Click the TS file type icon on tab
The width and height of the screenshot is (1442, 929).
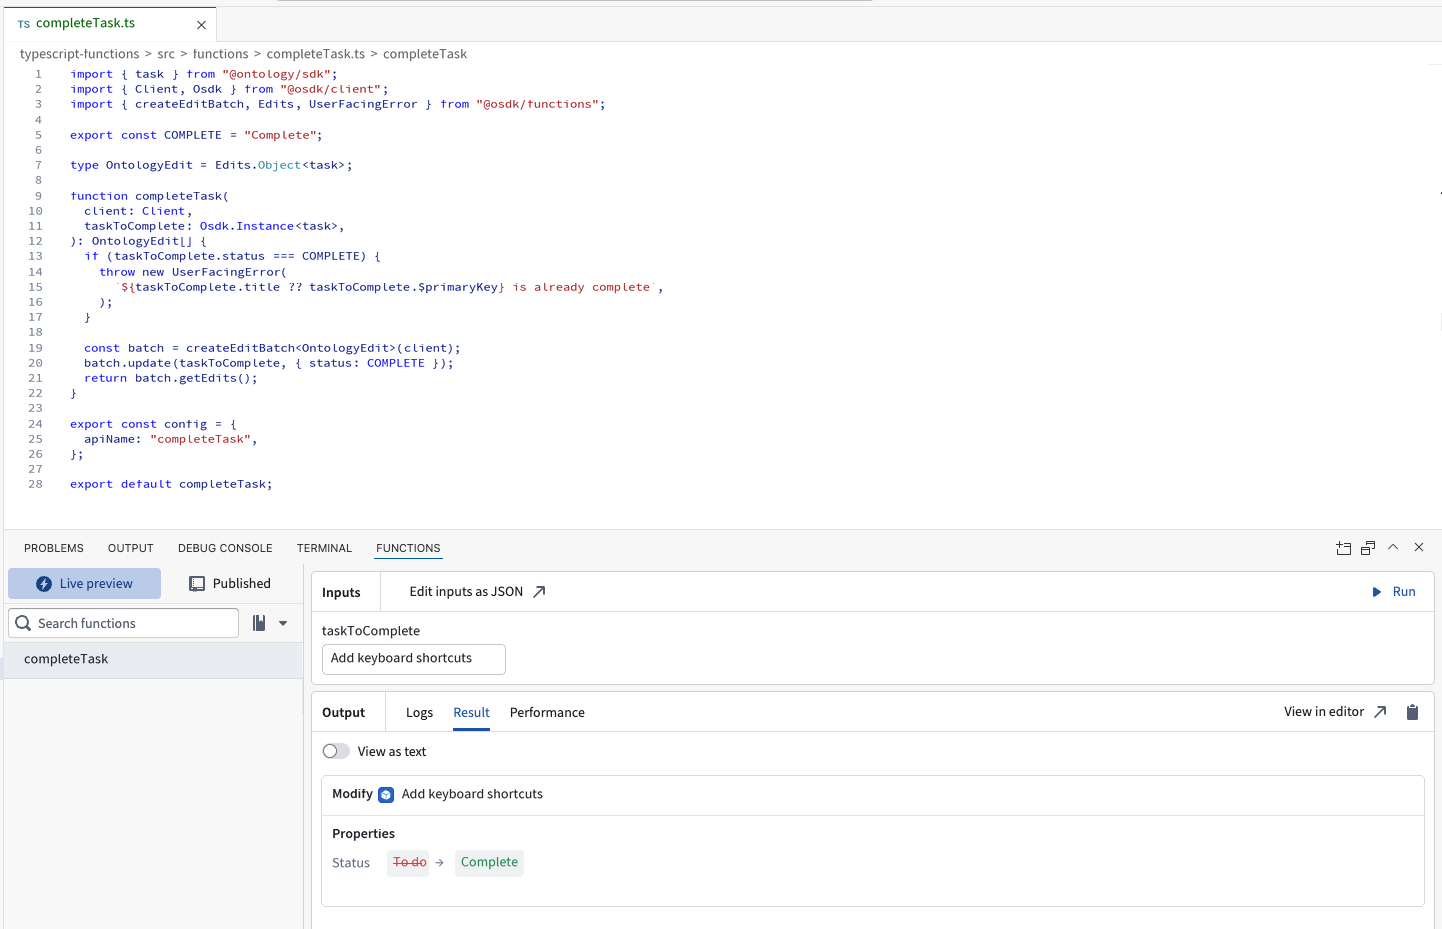(x=24, y=24)
